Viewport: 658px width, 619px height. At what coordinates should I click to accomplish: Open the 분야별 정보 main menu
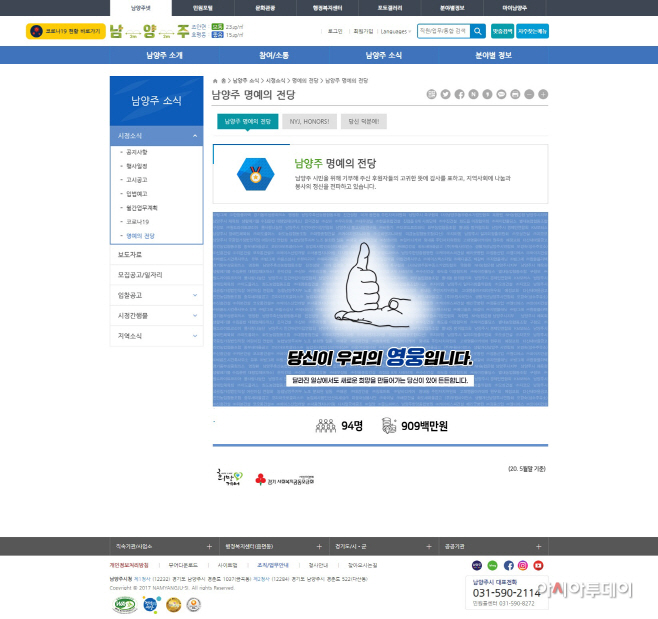pos(494,55)
